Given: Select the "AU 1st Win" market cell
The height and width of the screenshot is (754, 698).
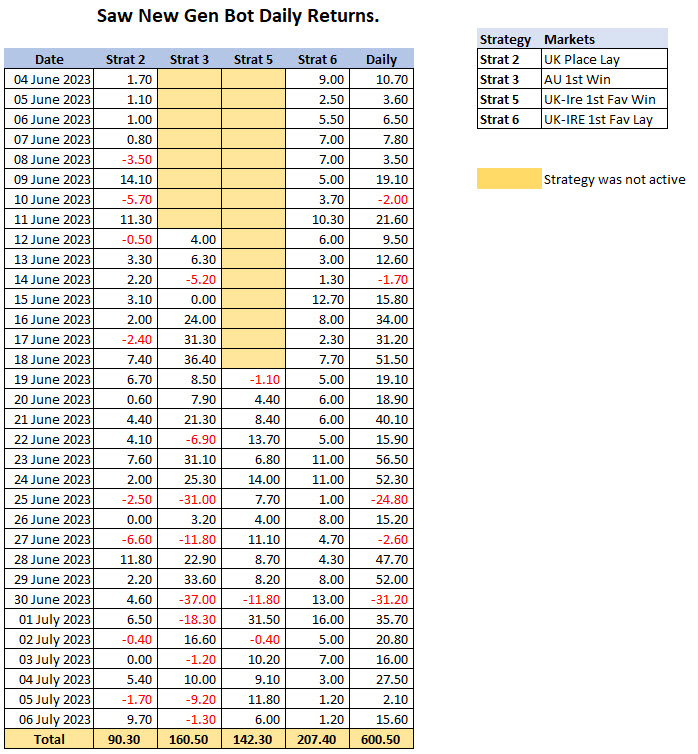Looking at the screenshot, I should tap(604, 79).
